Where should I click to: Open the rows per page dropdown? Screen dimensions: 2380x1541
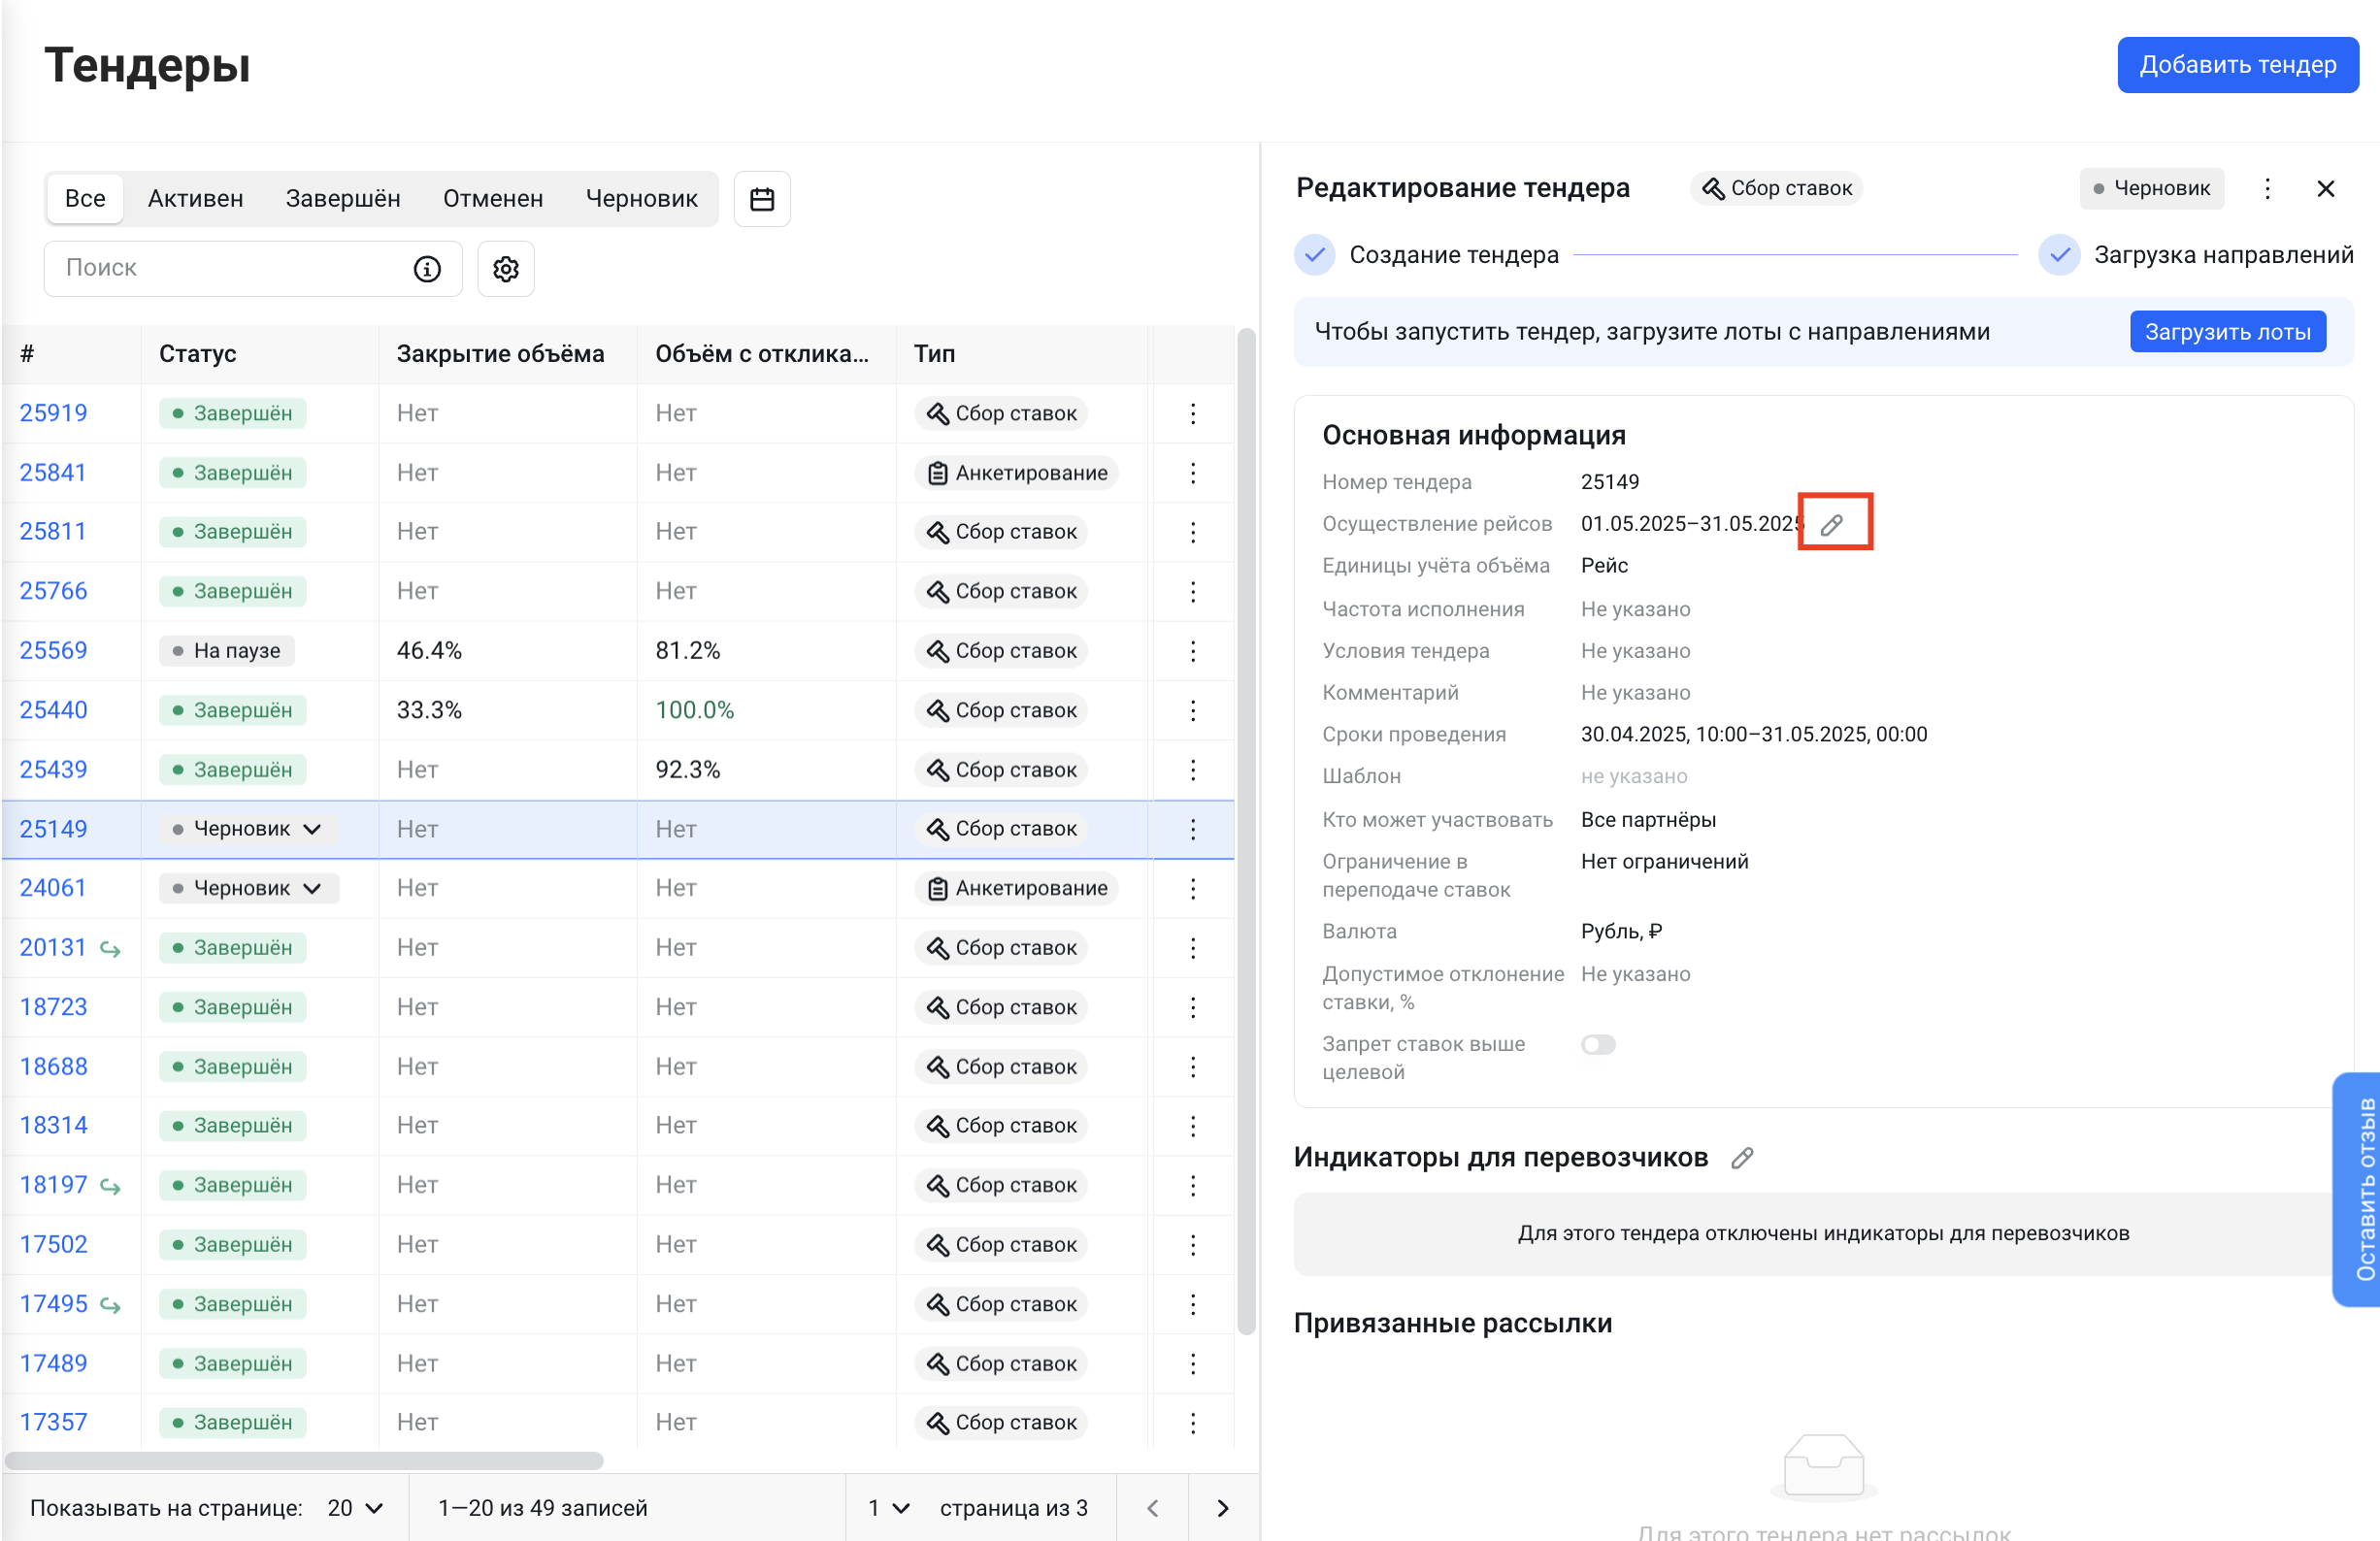point(356,1508)
